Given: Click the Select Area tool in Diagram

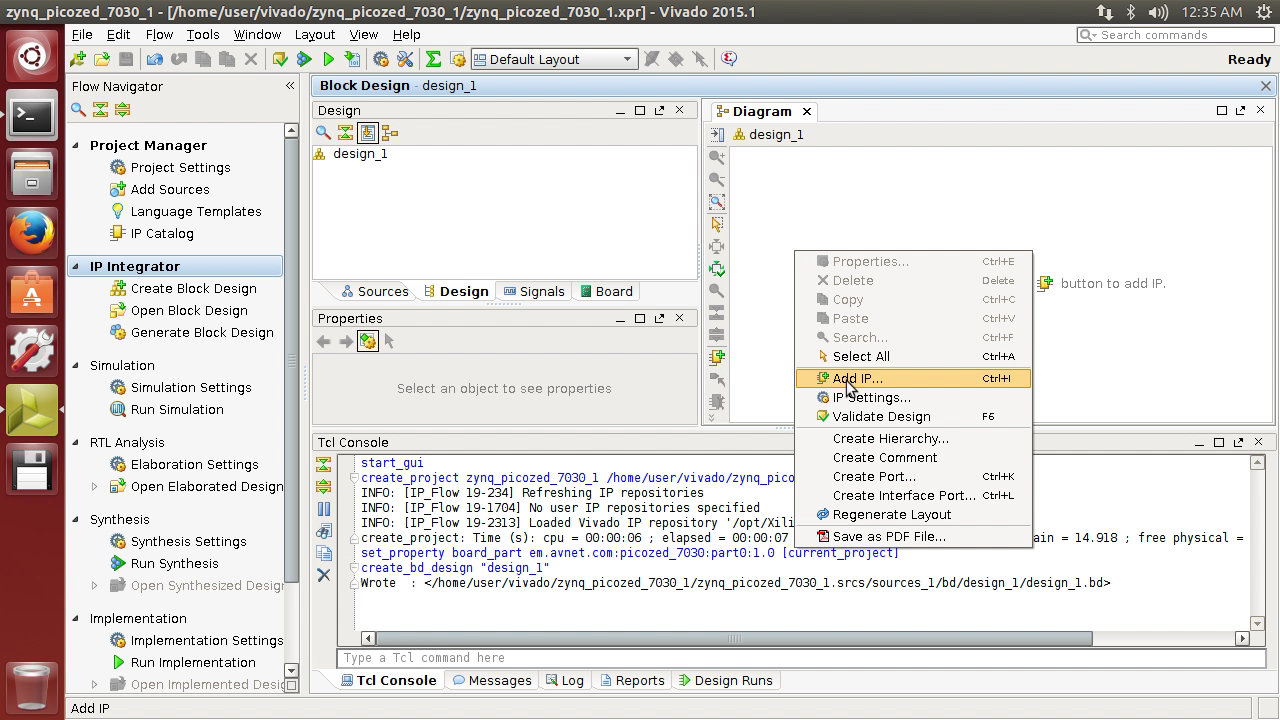Looking at the screenshot, I should (717, 224).
